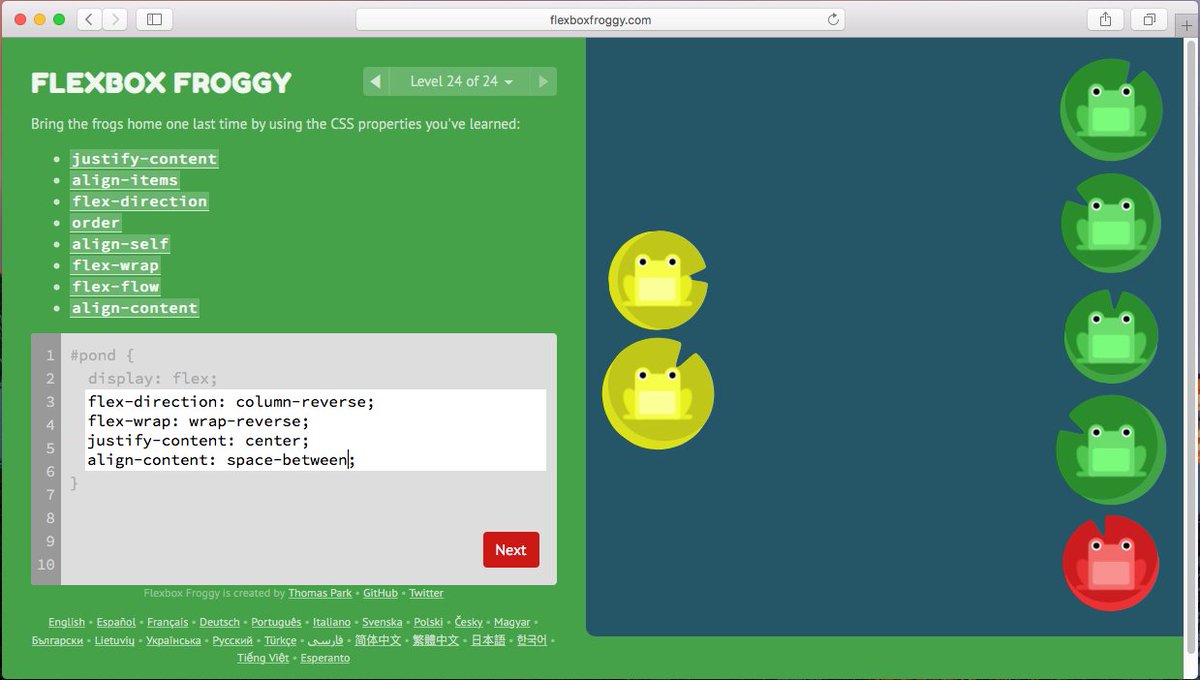
Task: Open the Safari share menu
Action: (1106, 19)
